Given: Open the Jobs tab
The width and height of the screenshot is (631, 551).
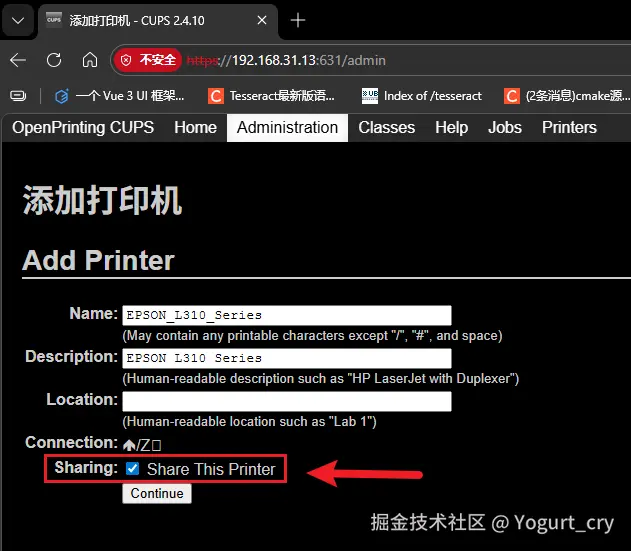Looking at the screenshot, I should (505, 128).
